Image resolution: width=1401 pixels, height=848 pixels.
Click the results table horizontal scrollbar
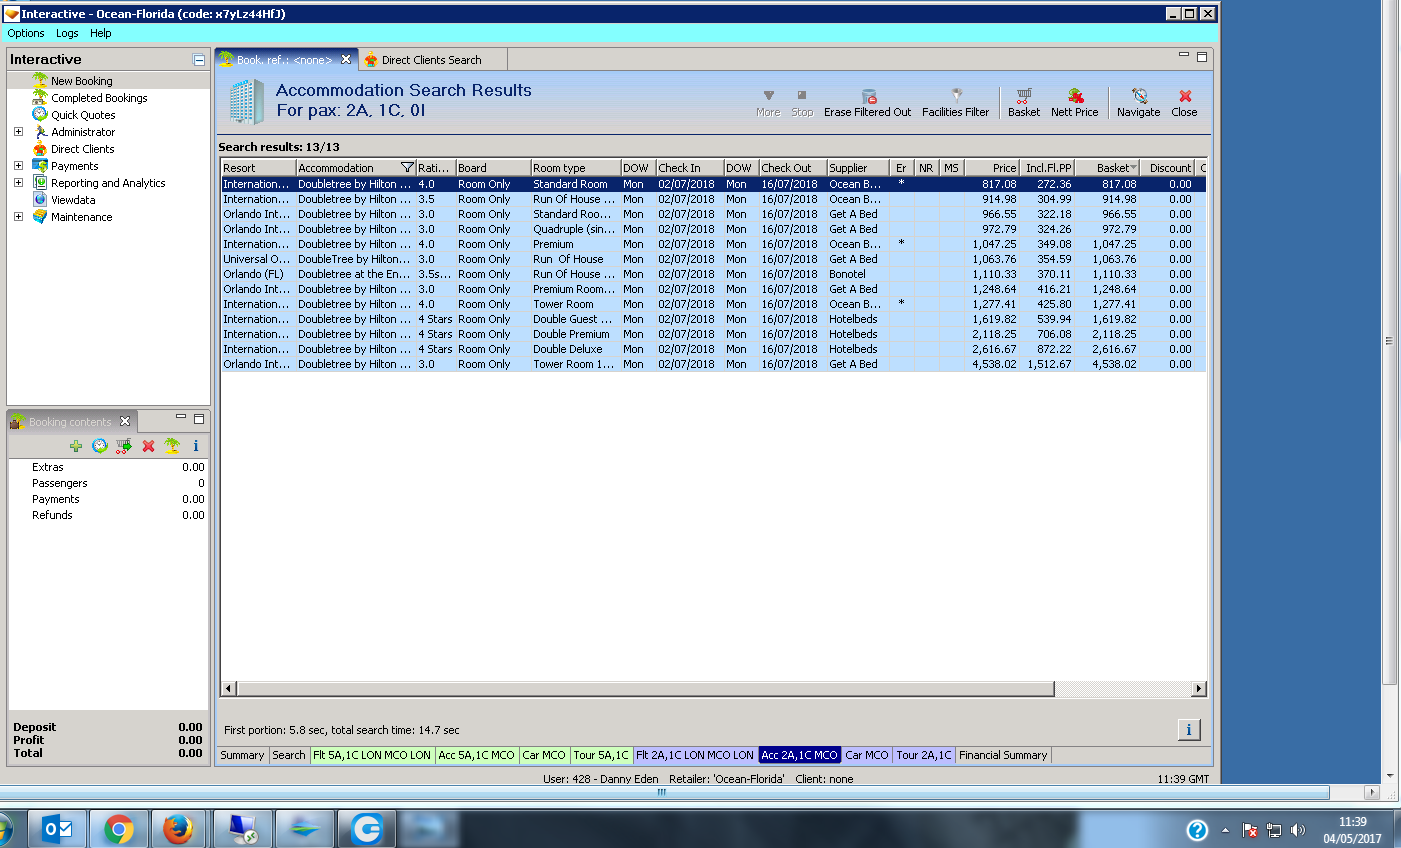point(645,689)
